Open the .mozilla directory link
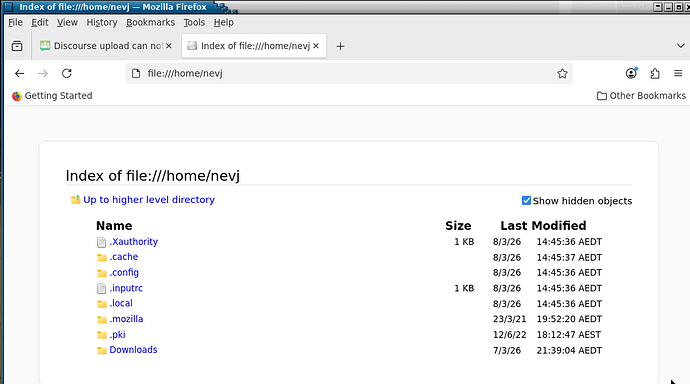Screen dimensions: 690x384 tap(126, 319)
